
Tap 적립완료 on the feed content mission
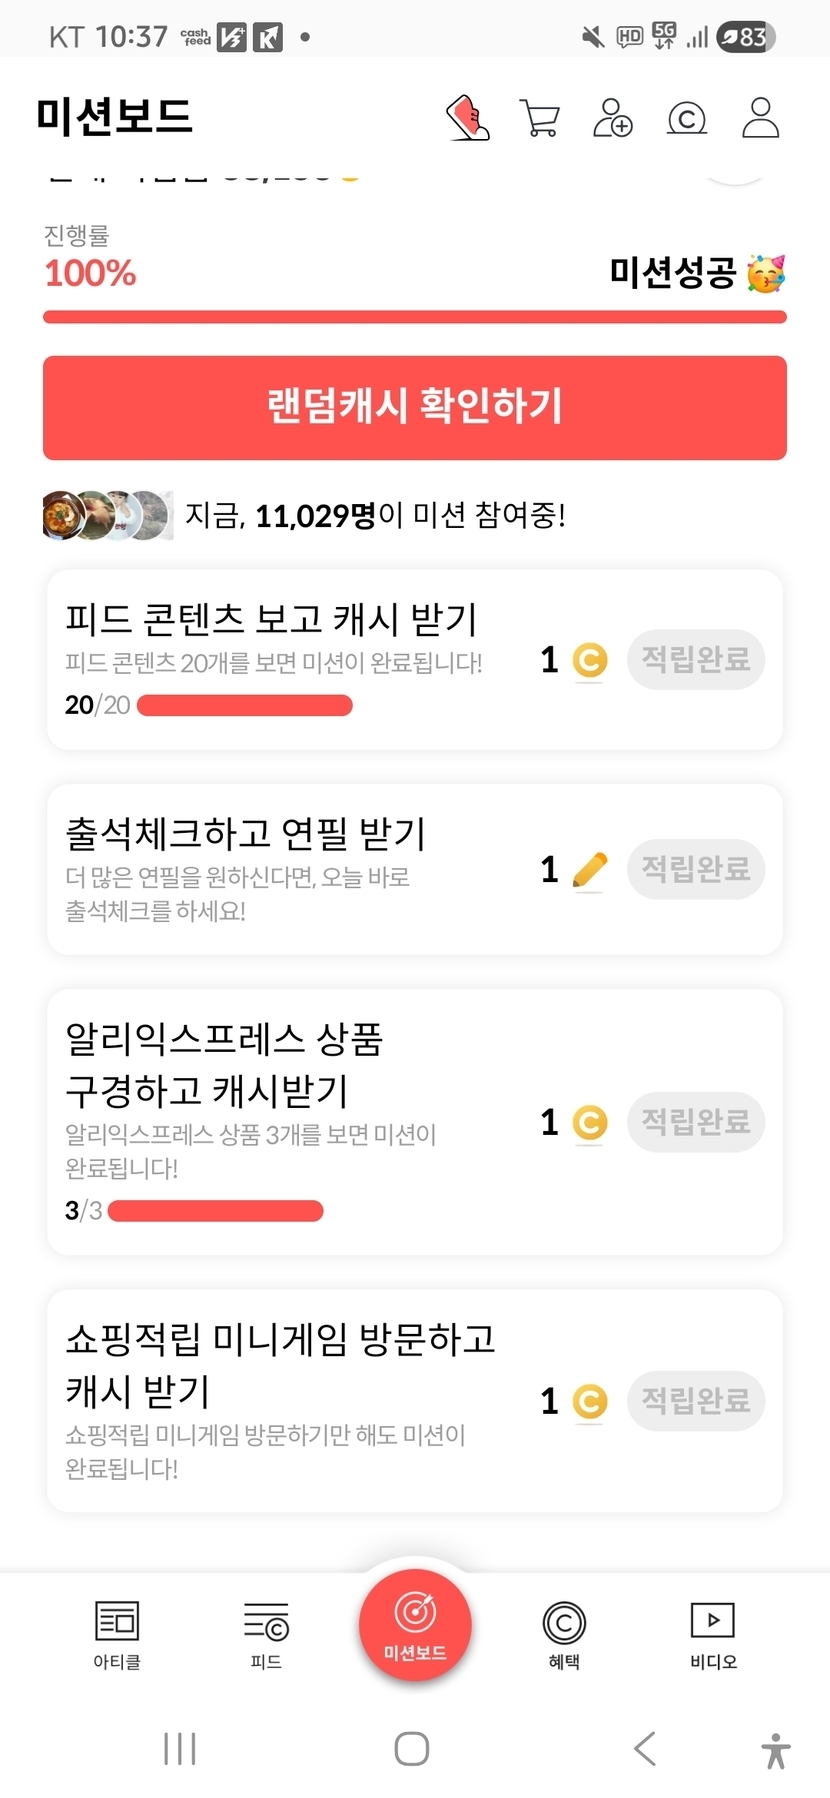[696, 660]
